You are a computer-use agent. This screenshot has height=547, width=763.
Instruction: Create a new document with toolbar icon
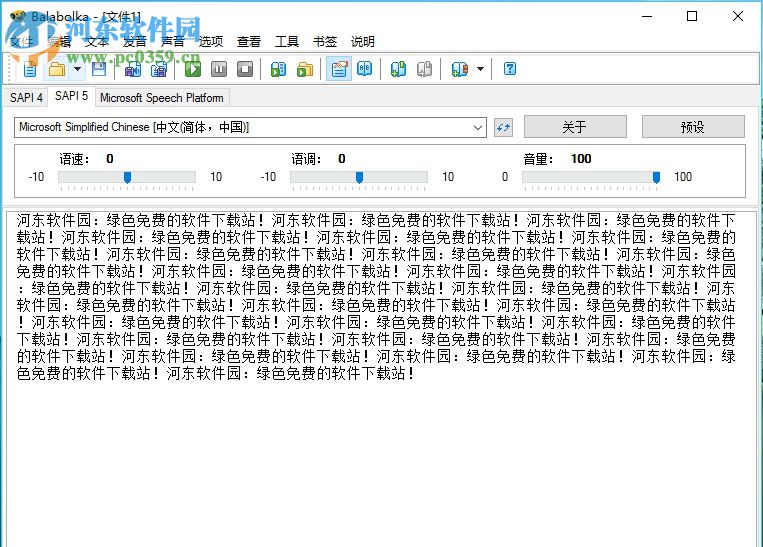coord(30,69)
